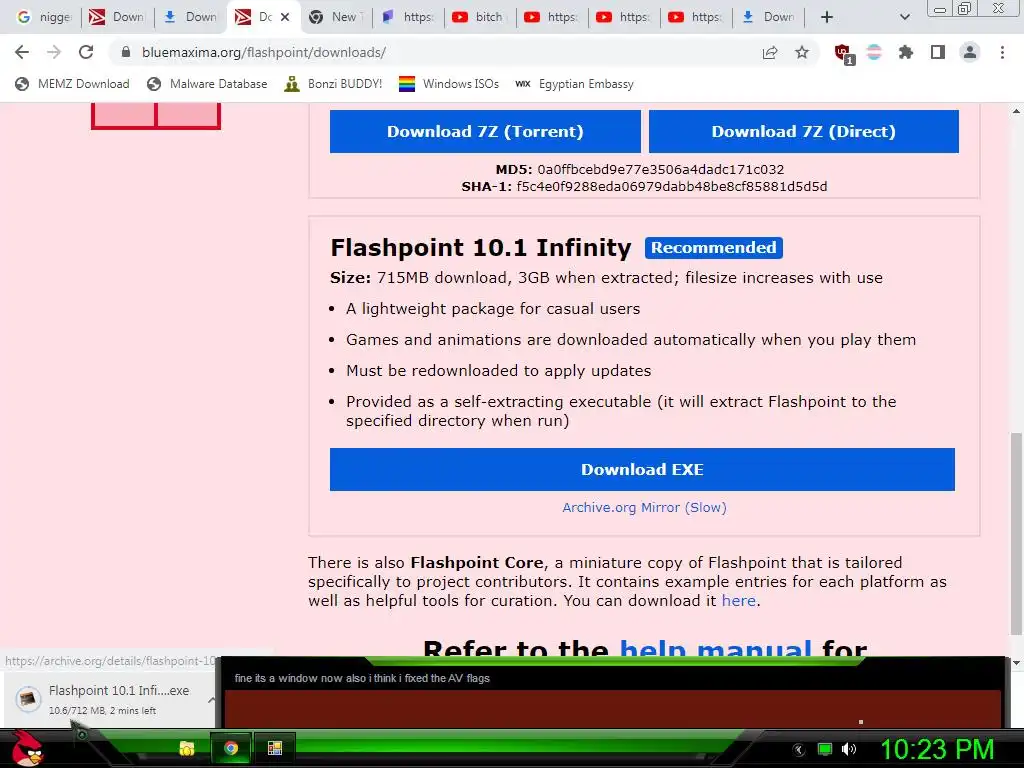Viewport: 1024px width, 768px height.
Task: Show hidden system tray icons arrow
Action: tap(799, 750)
